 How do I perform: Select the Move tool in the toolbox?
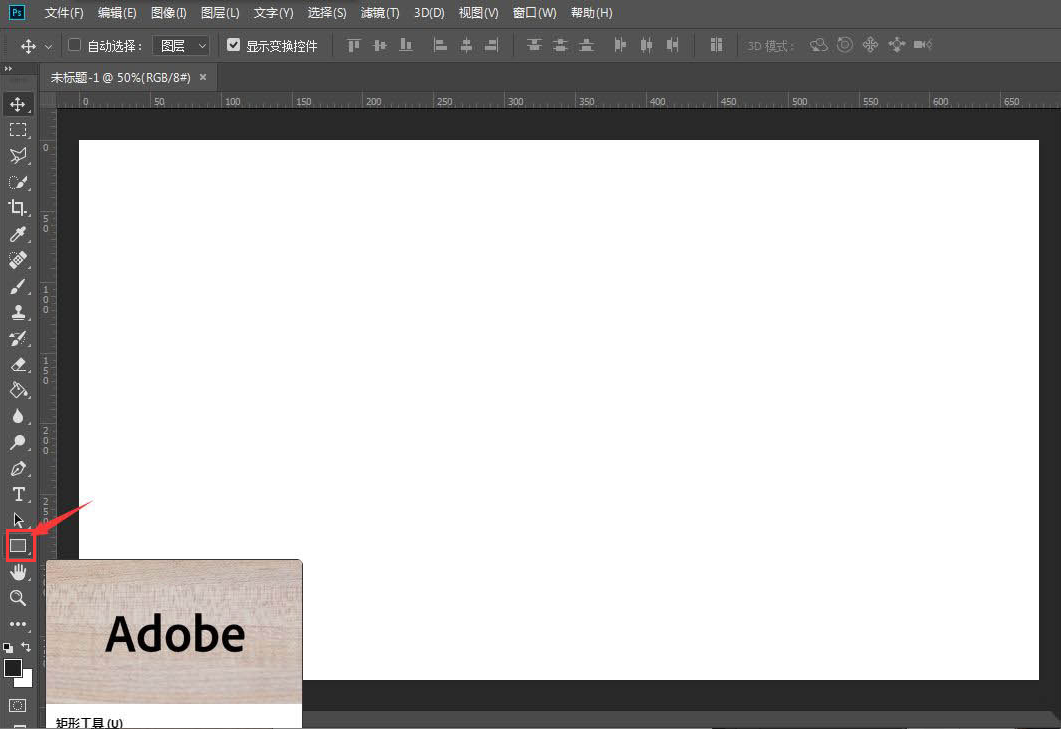(18, 104)
